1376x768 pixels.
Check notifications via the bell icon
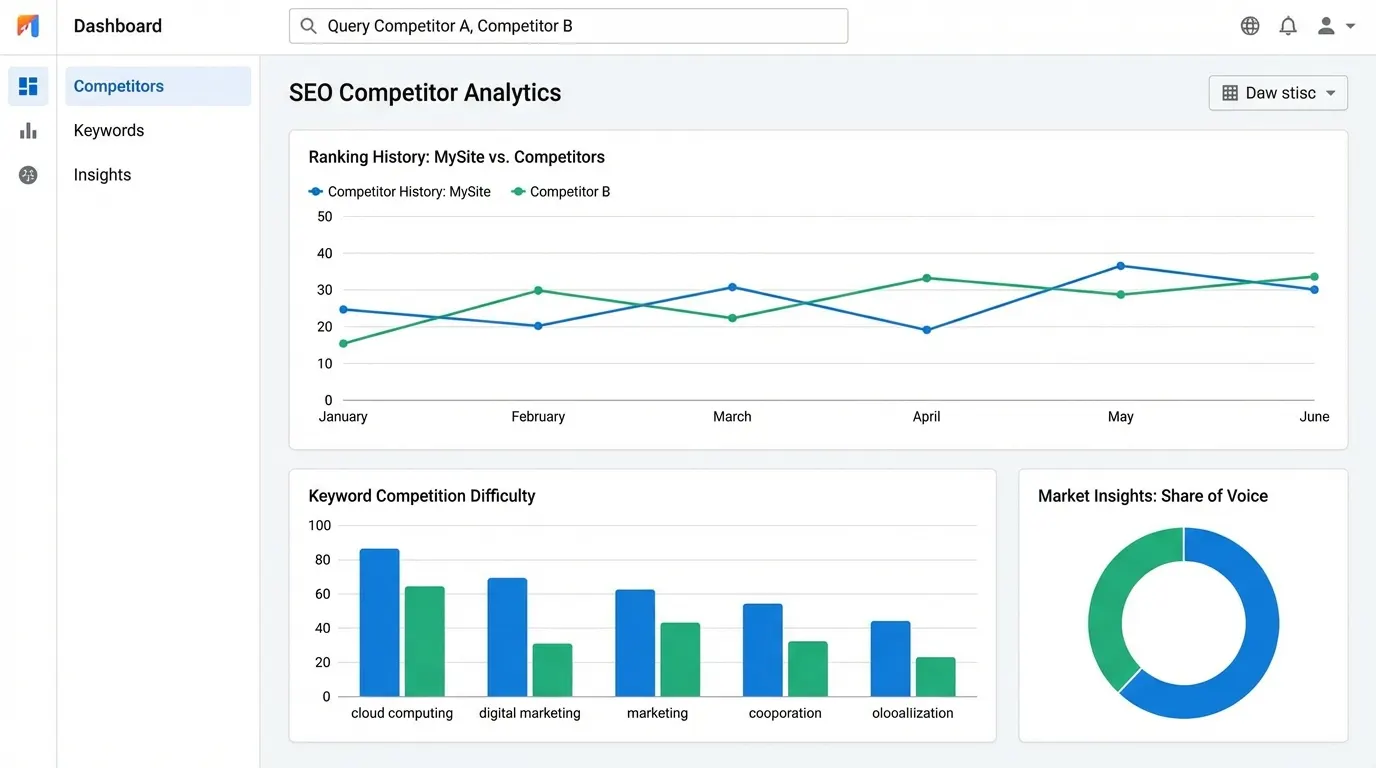(x=1288, y=25)
